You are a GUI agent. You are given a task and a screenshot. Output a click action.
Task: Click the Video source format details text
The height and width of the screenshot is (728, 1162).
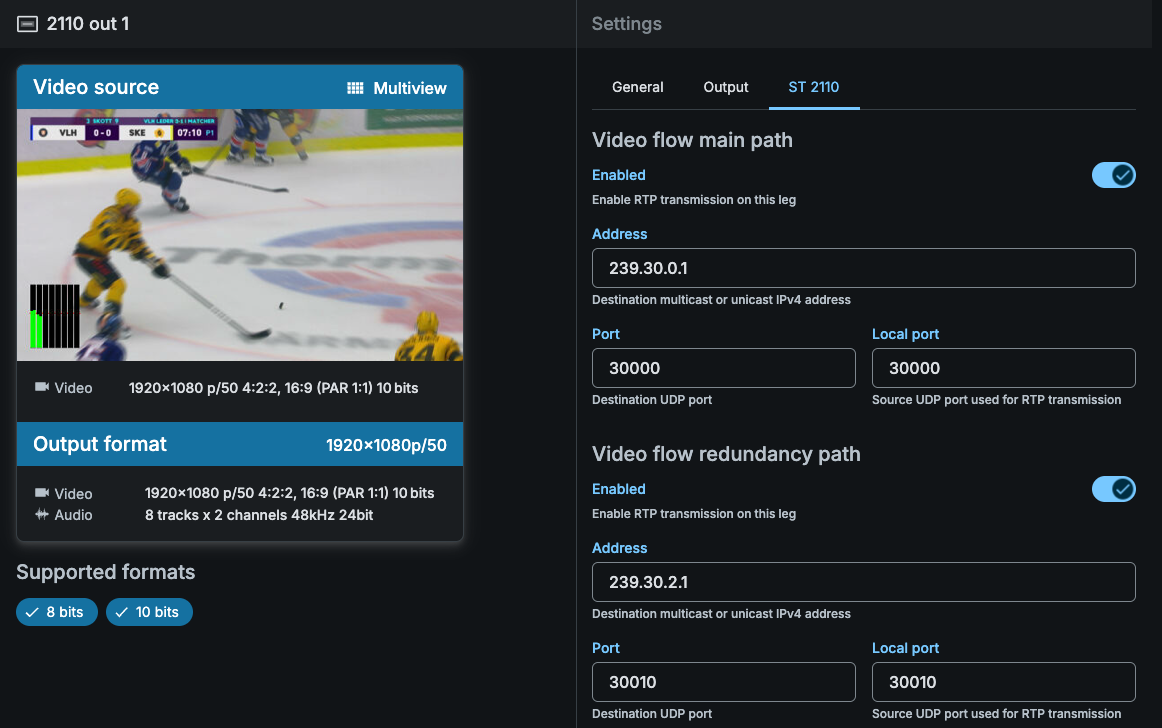273,388
